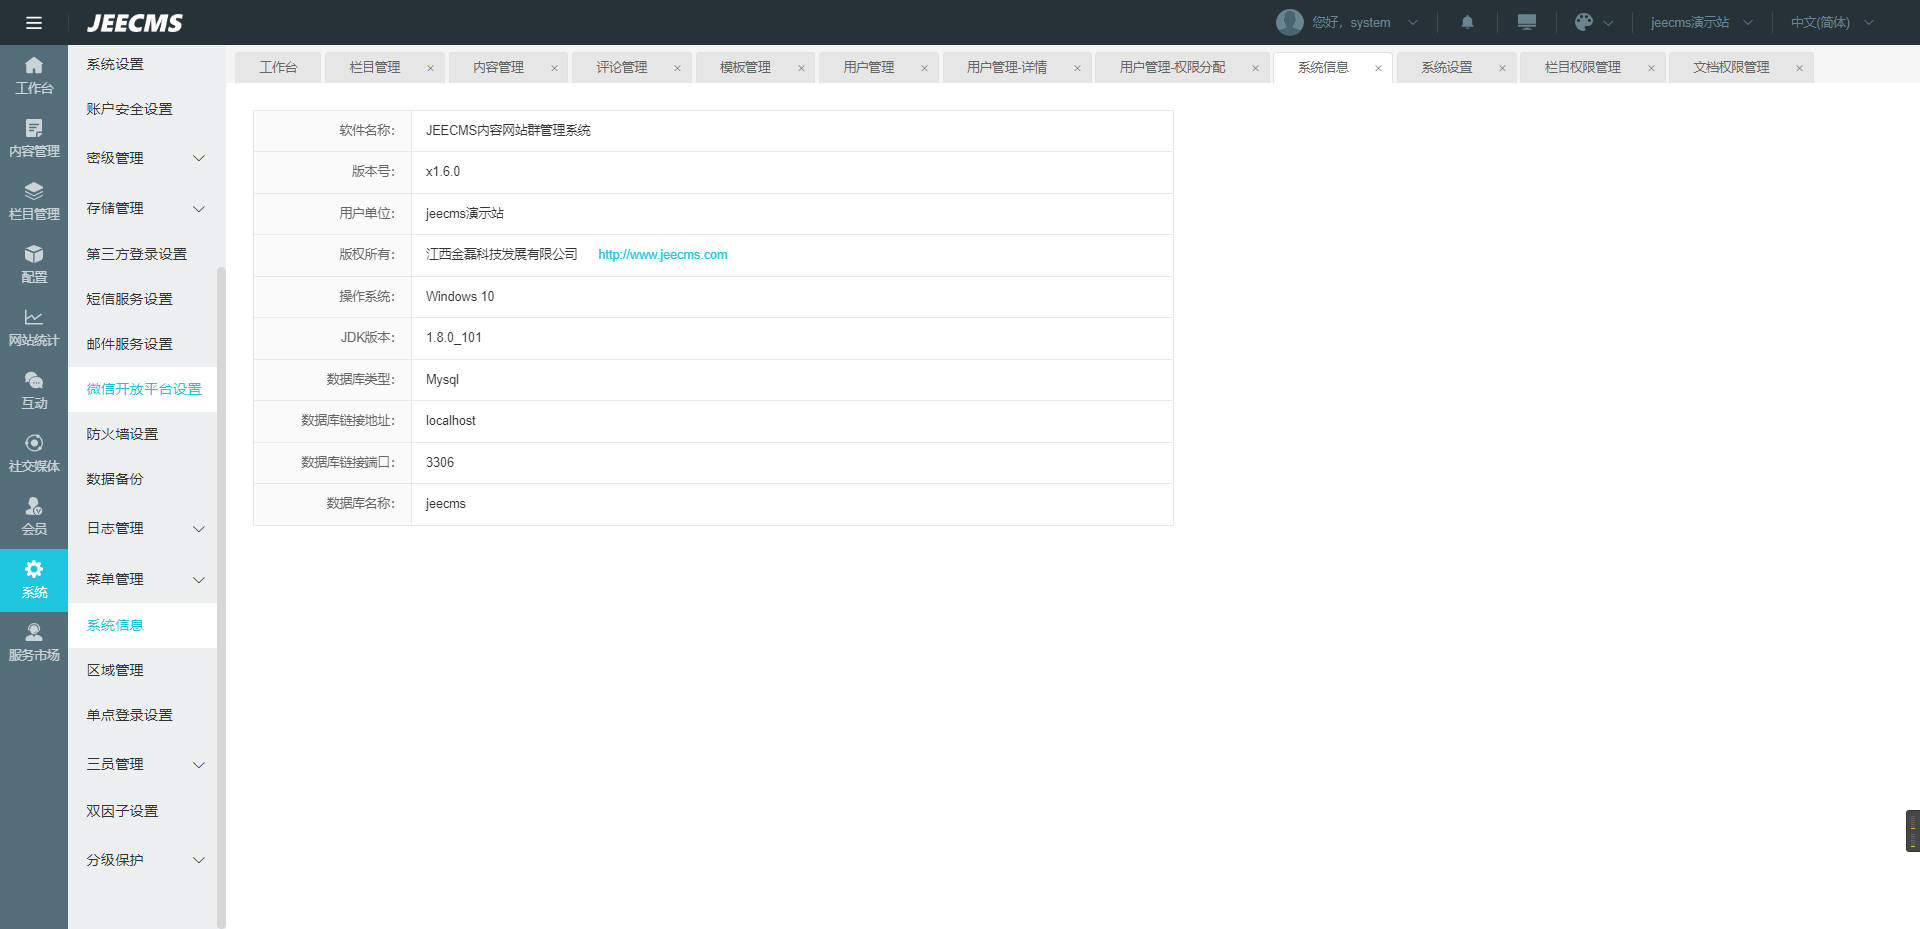Click the monitor display icon in header

coord(1527,22)
